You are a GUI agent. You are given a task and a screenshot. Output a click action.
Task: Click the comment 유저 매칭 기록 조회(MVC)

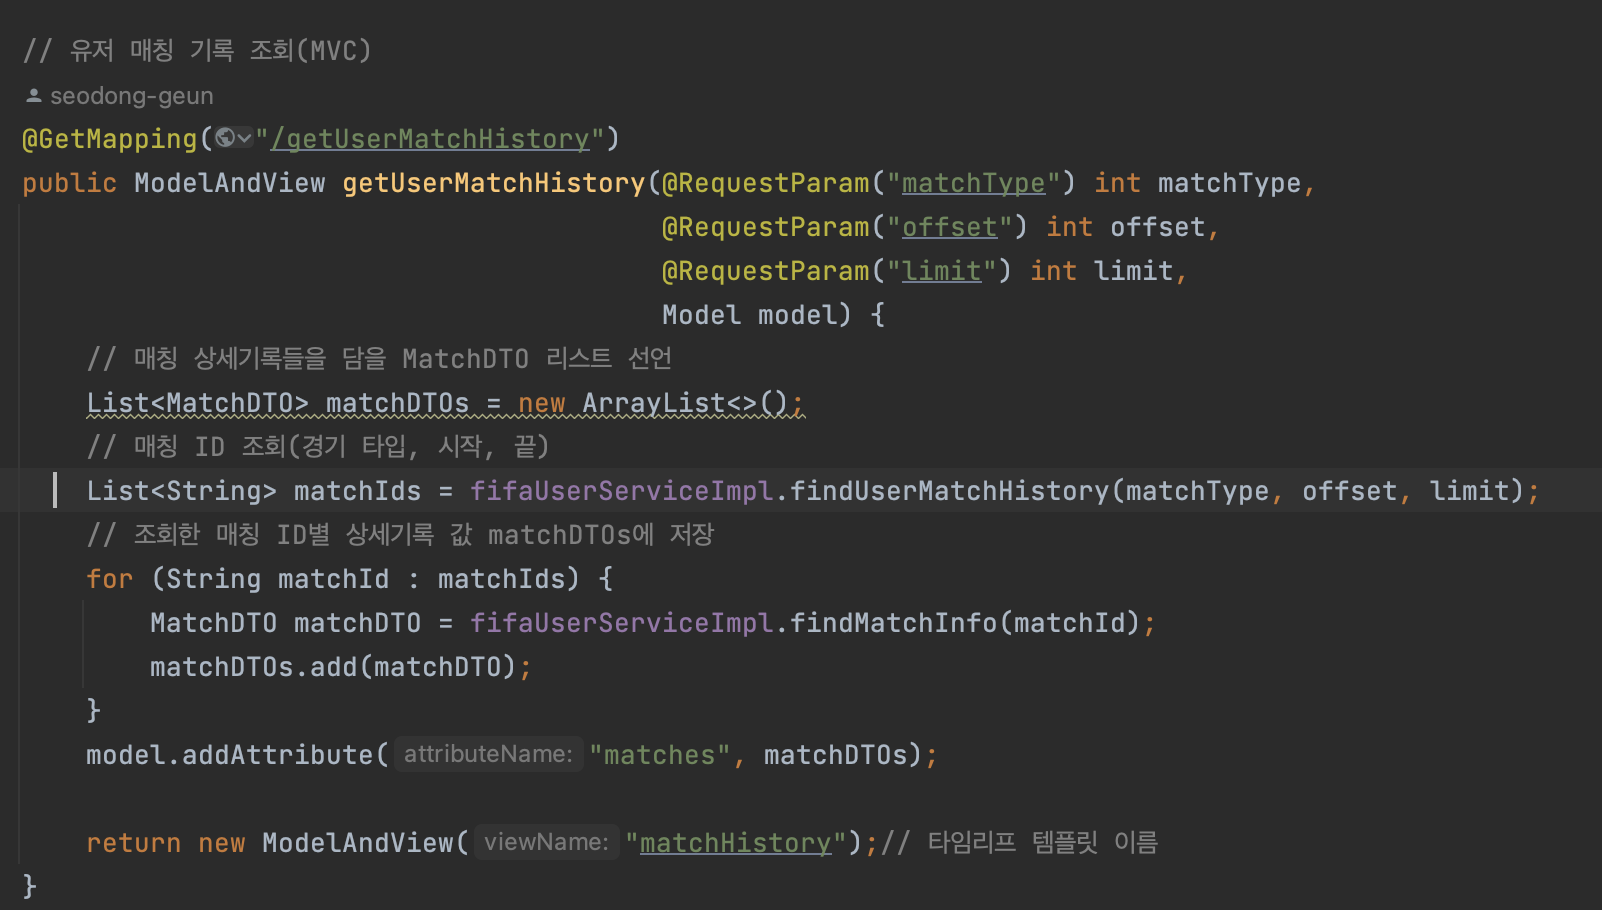click(x=197, y=51)
